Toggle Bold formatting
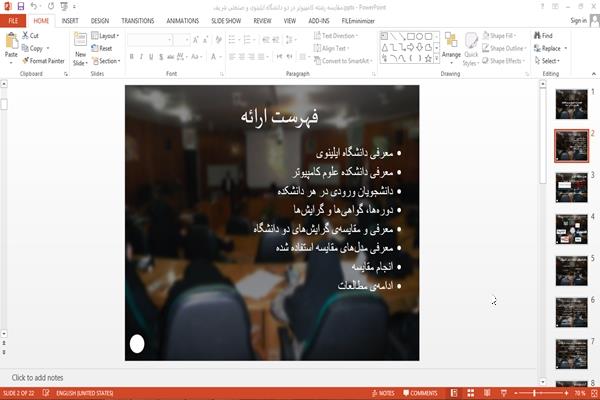Screen dimensions: 600x400 pos(131,57)
